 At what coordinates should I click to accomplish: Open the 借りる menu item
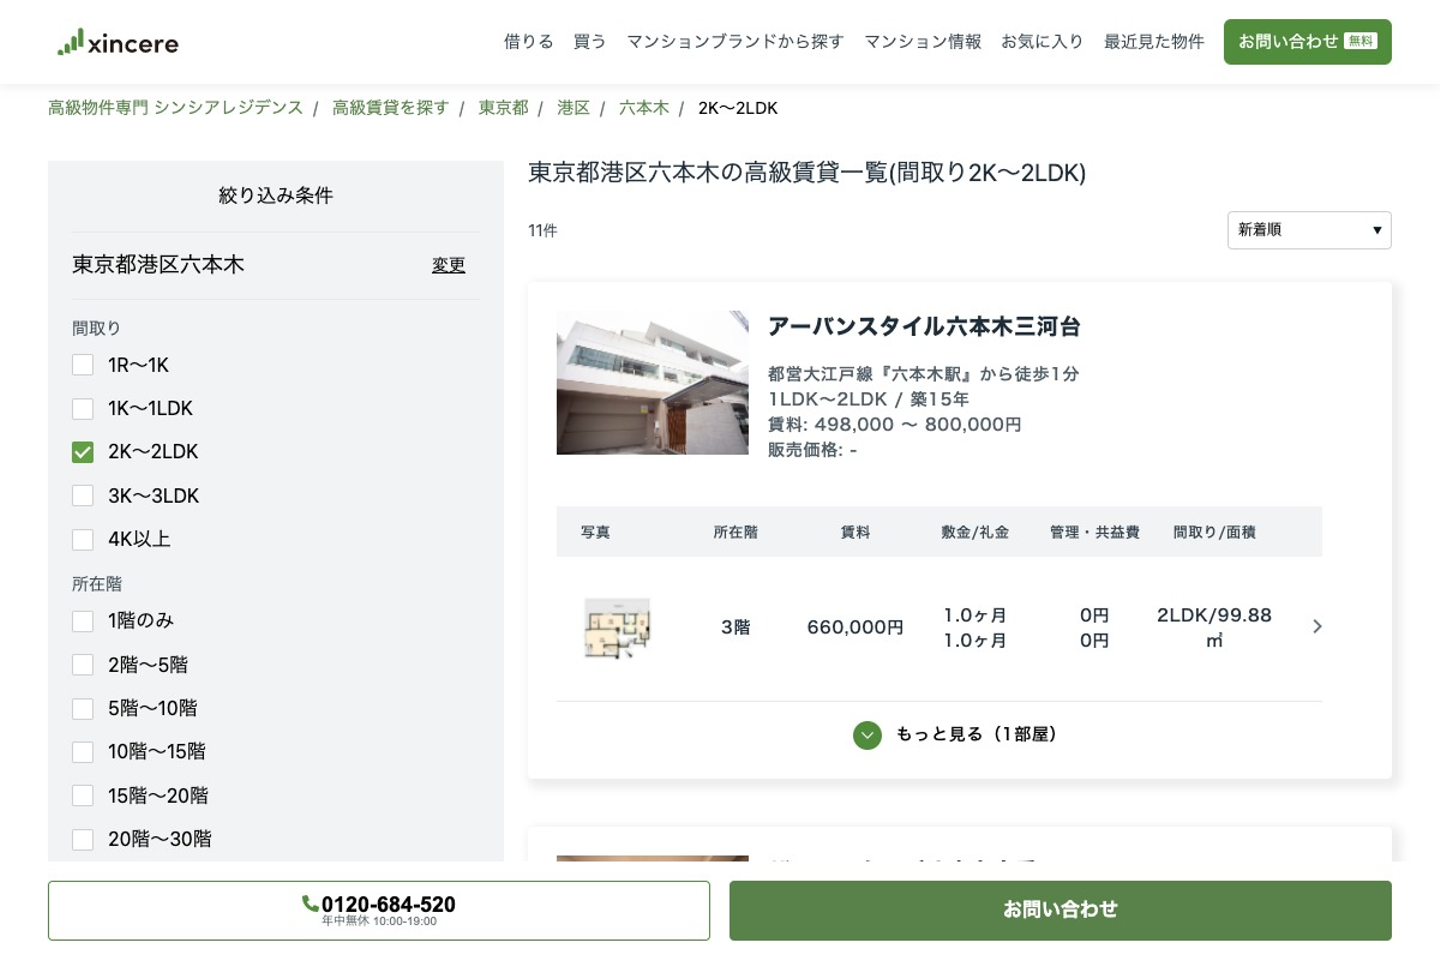pyautogui.click(x=528, y=42)
